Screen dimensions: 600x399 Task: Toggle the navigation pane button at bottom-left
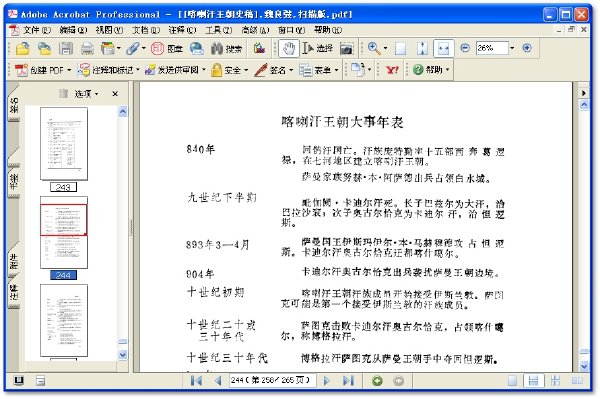[x=18, y=380]
